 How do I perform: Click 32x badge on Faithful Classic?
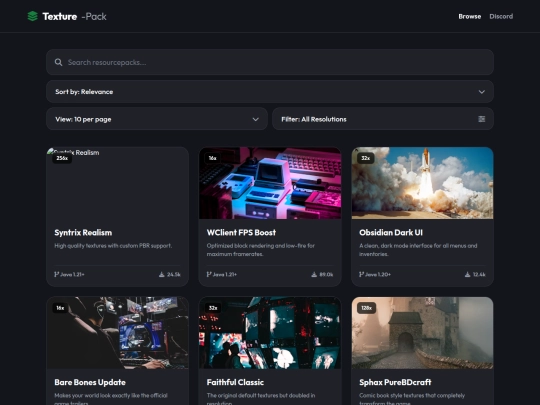click(213, 308)
